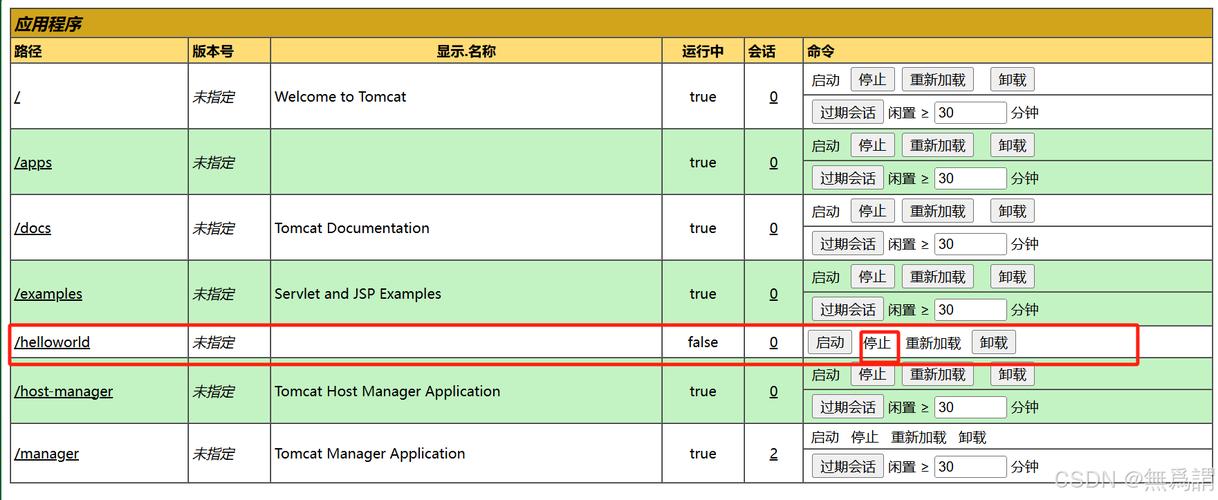Expire sessions for /host-manager
The image size is (1218, 500).
pyautogui.click(x=848, y=408)
